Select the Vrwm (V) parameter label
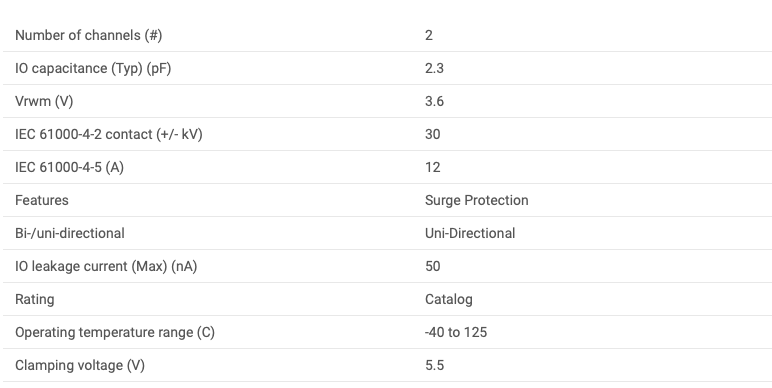Viewport: 772px width, 388px height. click(x=44, y=101)
